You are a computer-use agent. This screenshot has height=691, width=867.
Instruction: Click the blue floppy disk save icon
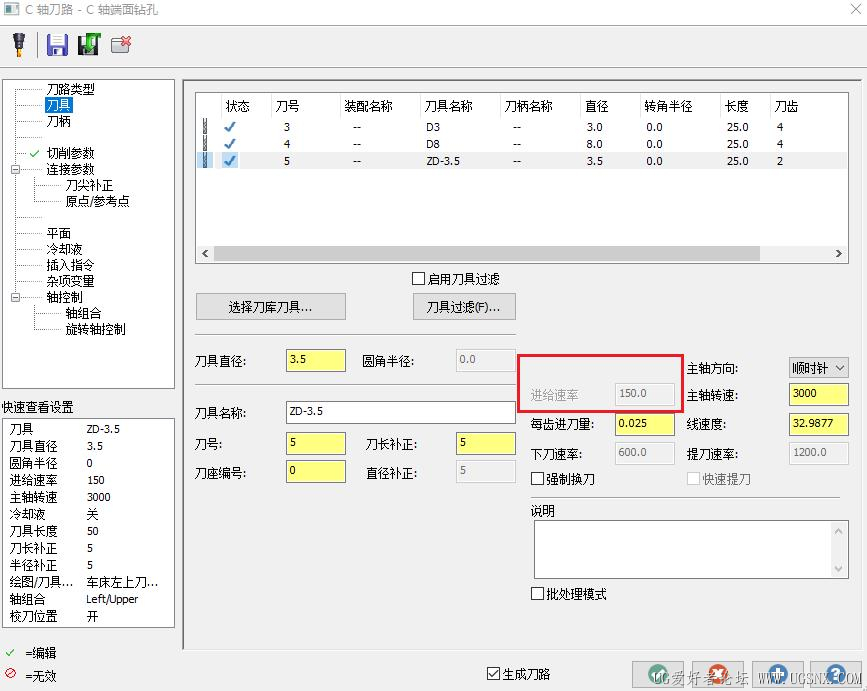[x=57, y=45]
